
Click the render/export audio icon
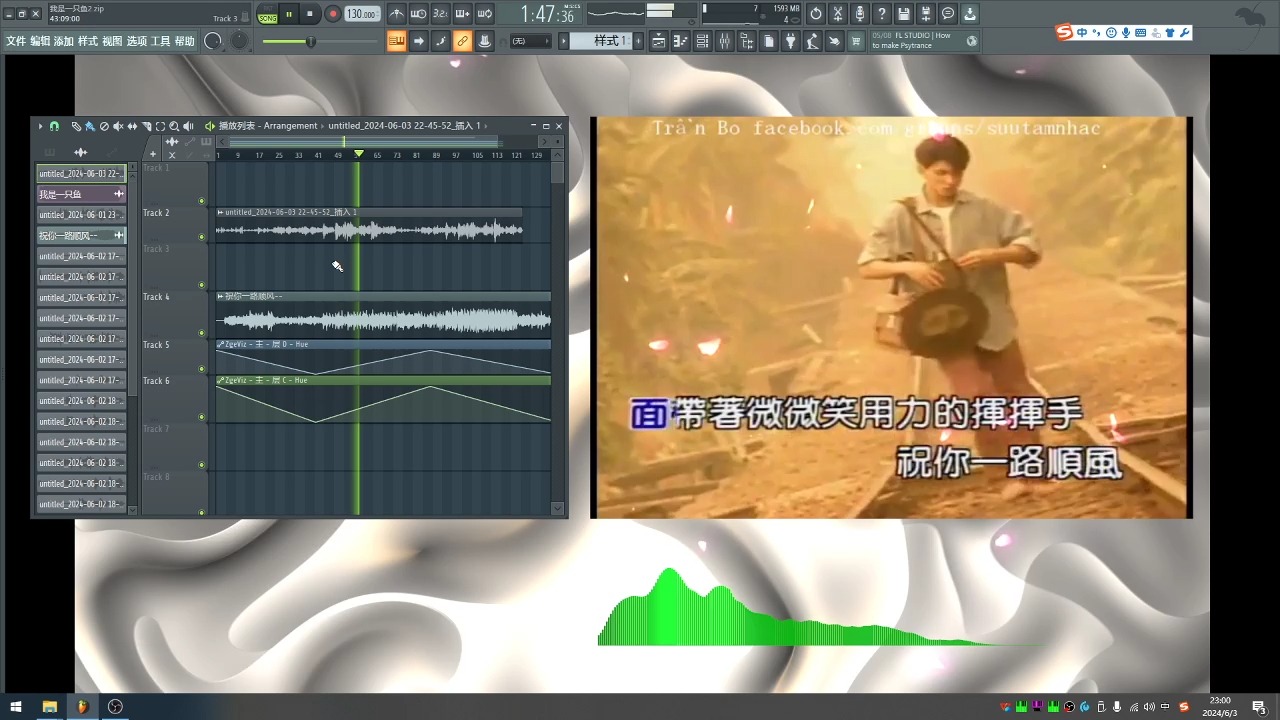[926, 14]
